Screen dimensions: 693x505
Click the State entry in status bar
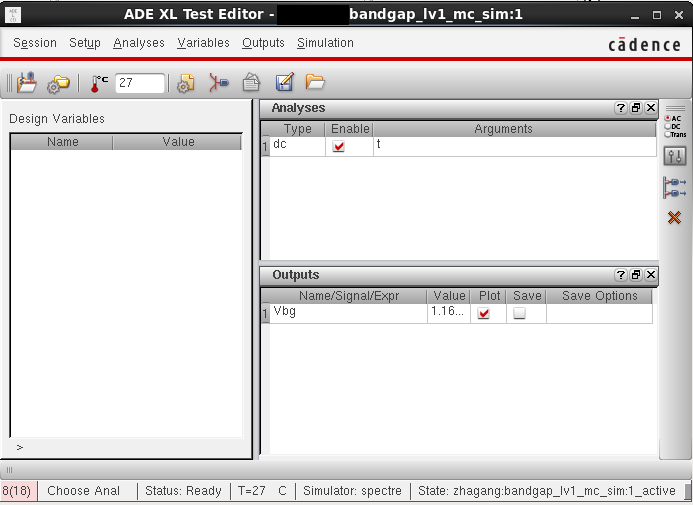coord(547,491)
